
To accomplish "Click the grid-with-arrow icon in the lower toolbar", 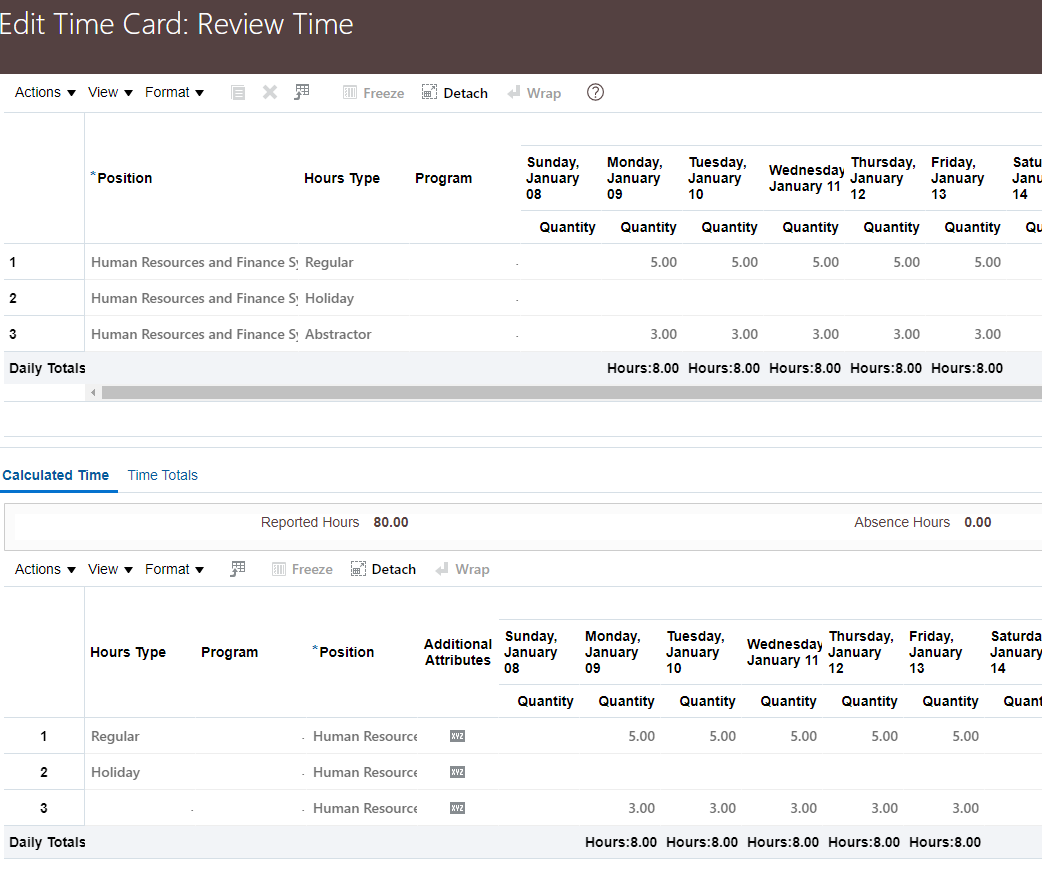I will pyautogui.click(x=237, y=568).
